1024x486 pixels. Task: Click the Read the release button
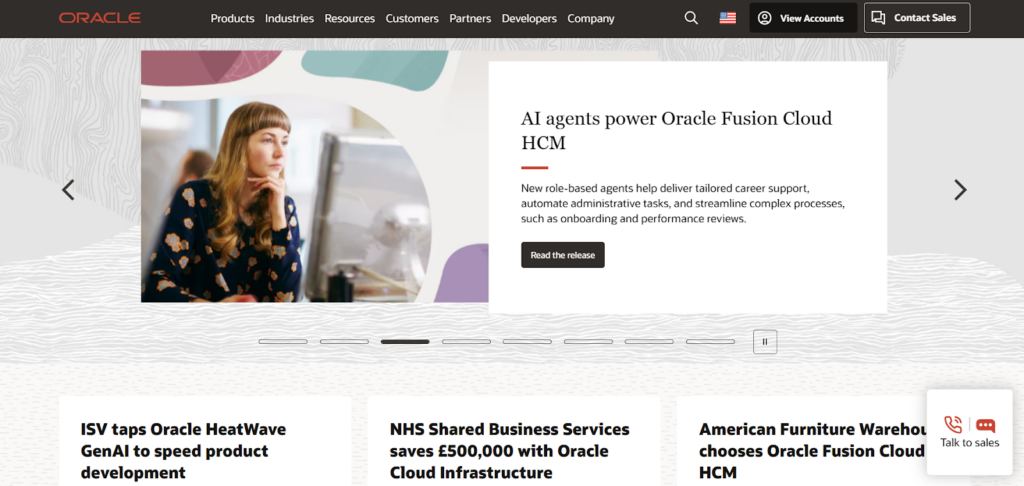tap(562, 255)
